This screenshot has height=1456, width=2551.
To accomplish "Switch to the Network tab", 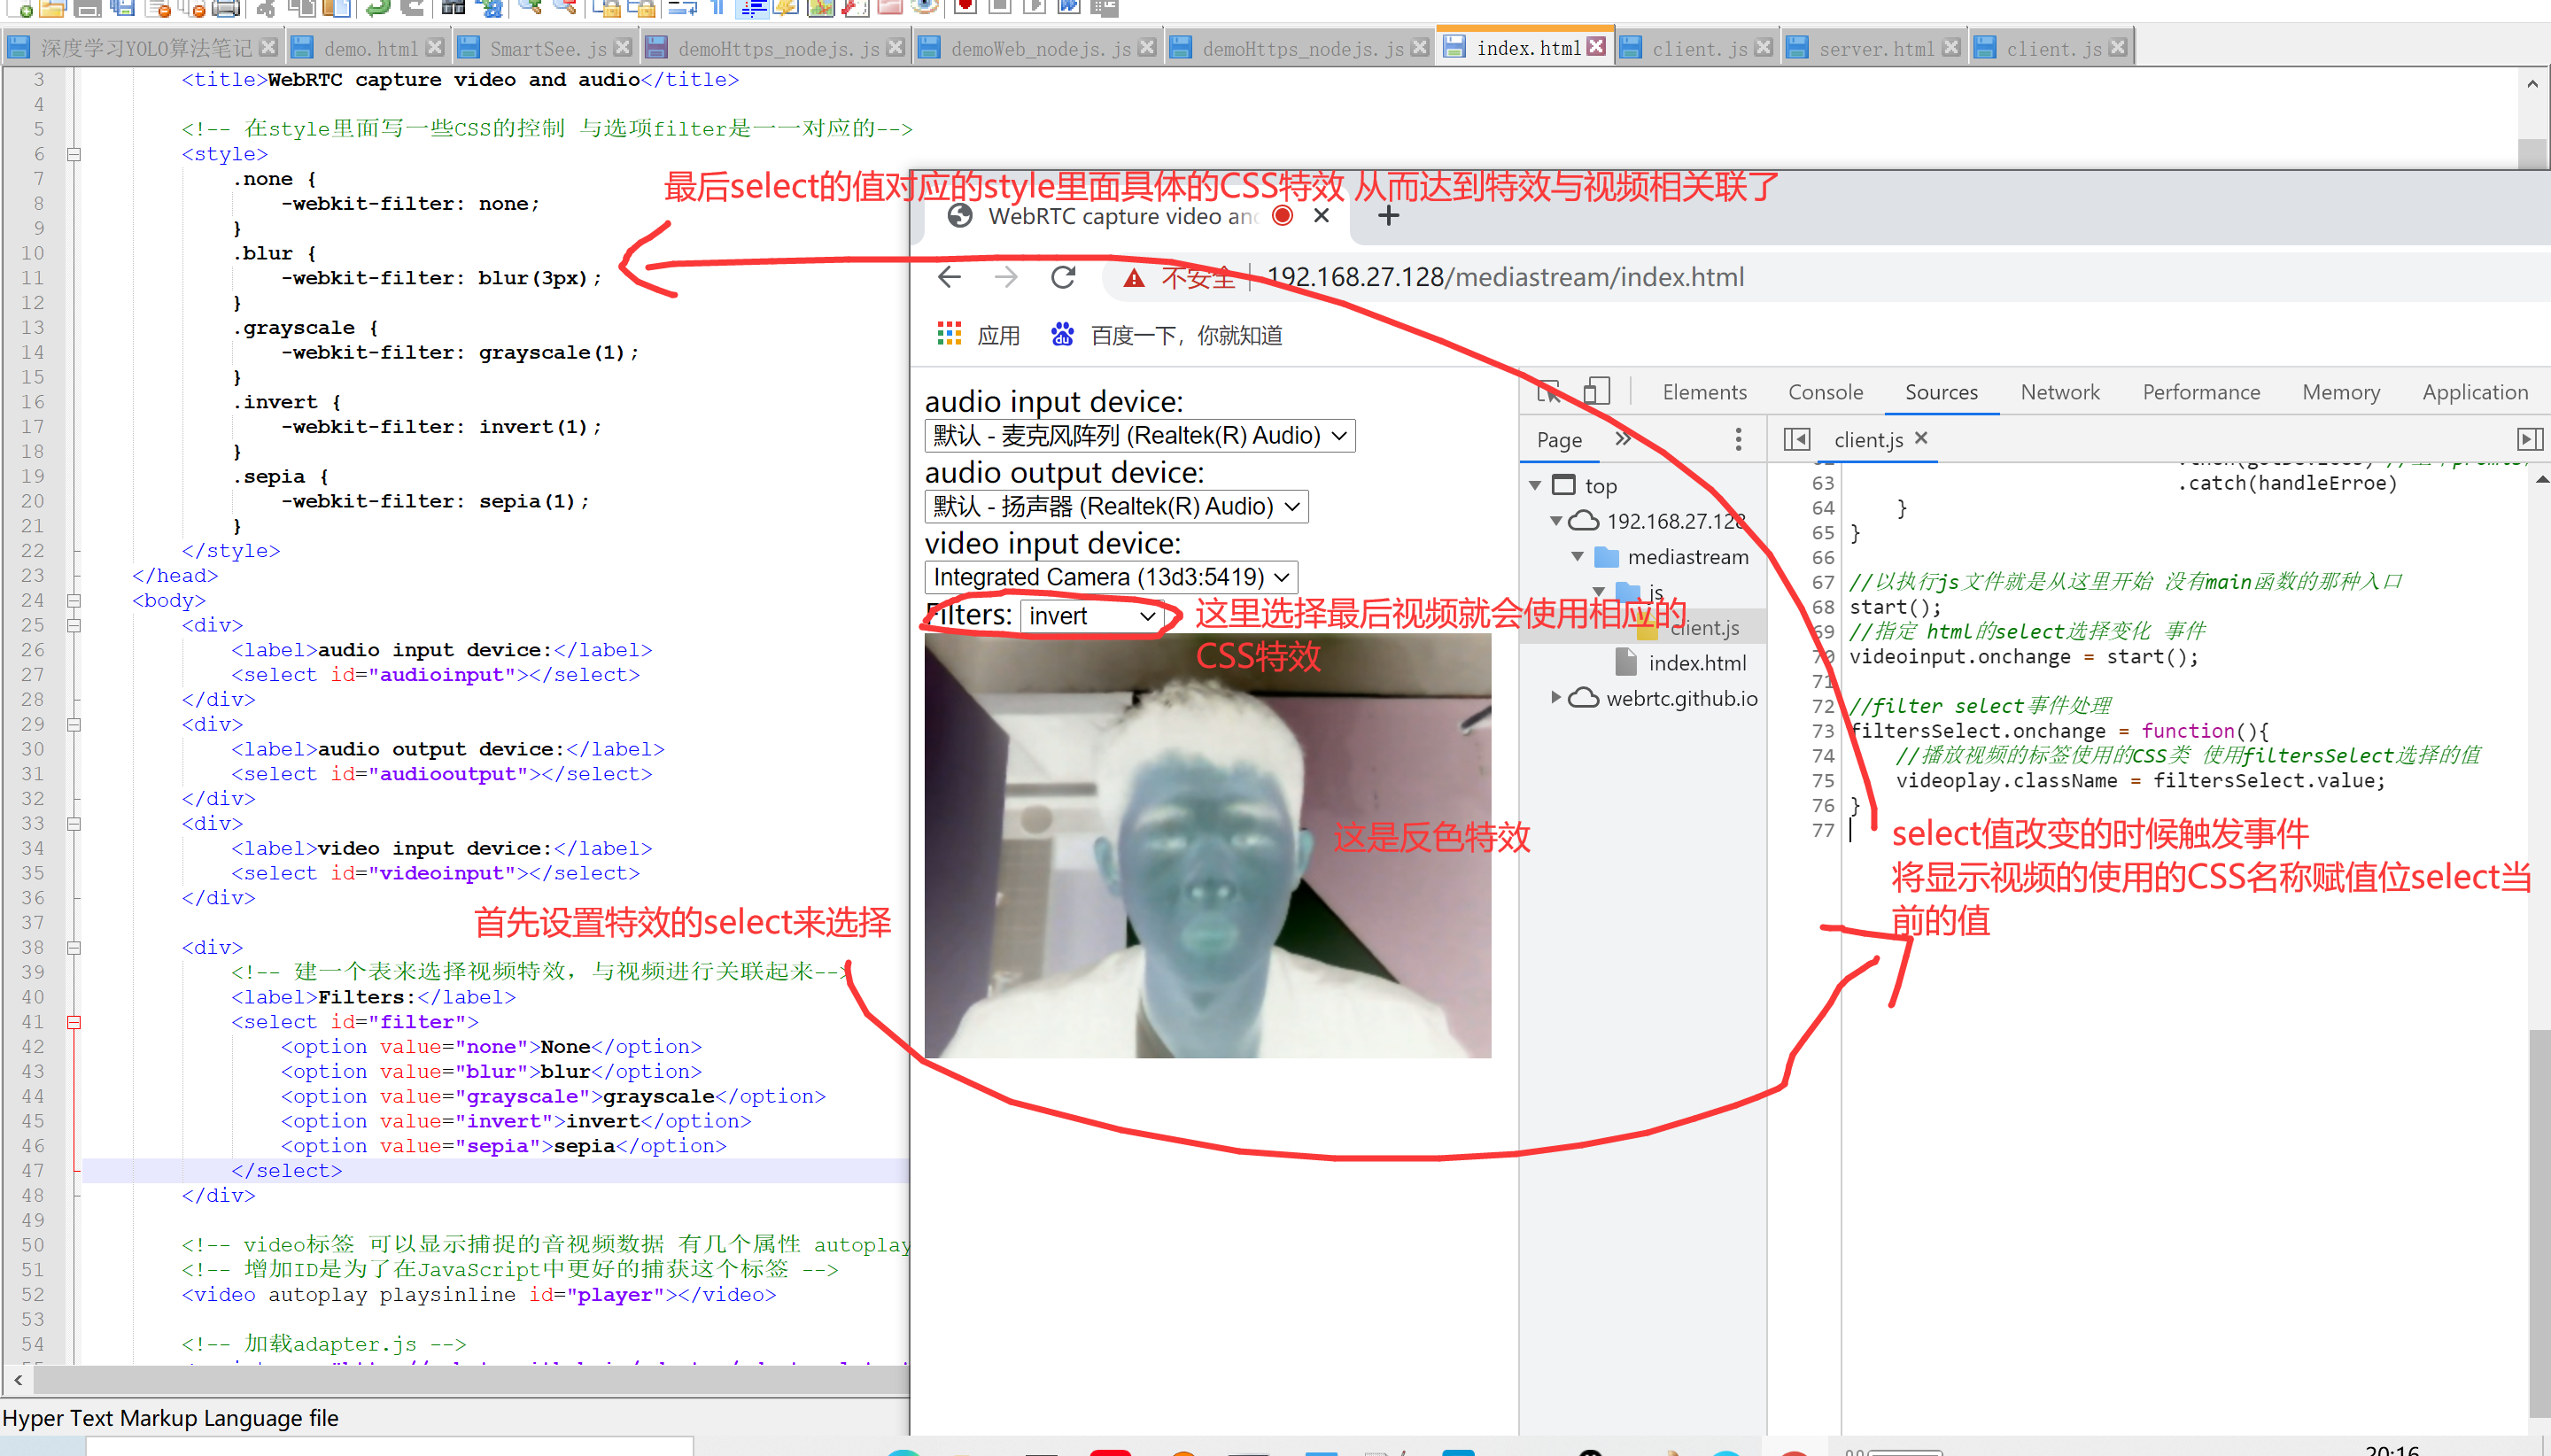I will 2059,392.
